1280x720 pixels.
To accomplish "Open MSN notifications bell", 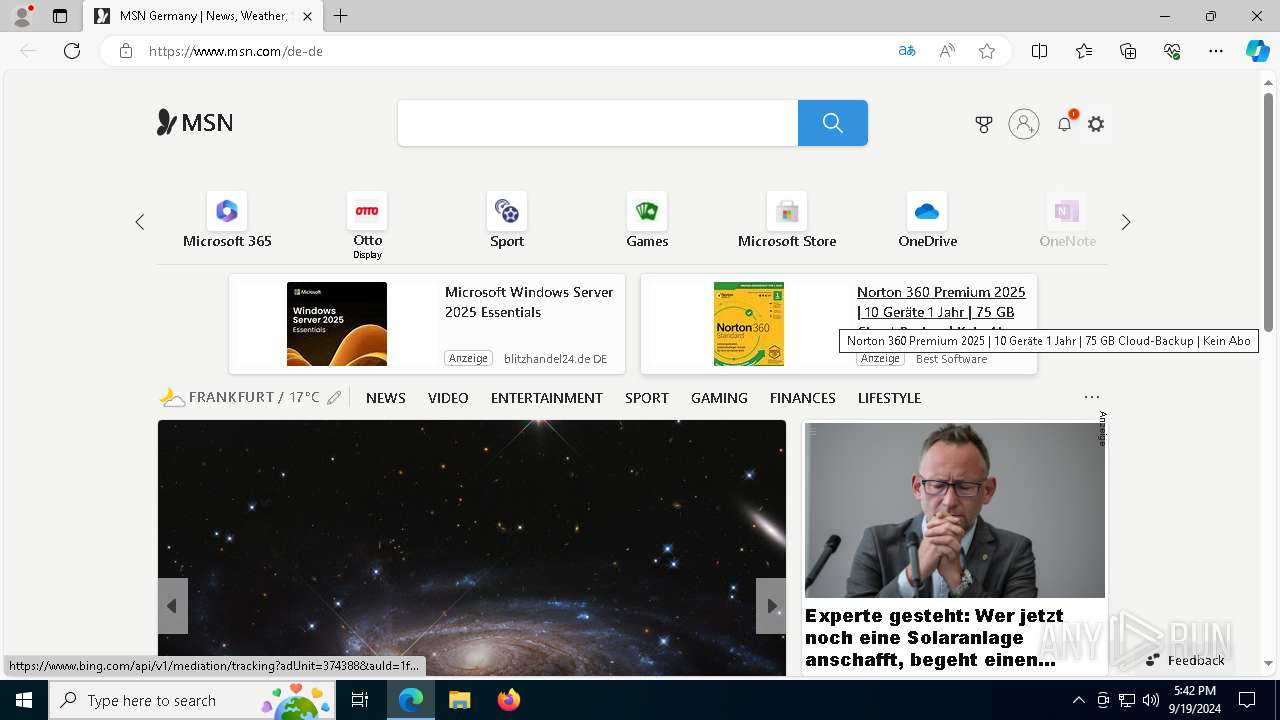I will click(1065, 124).
